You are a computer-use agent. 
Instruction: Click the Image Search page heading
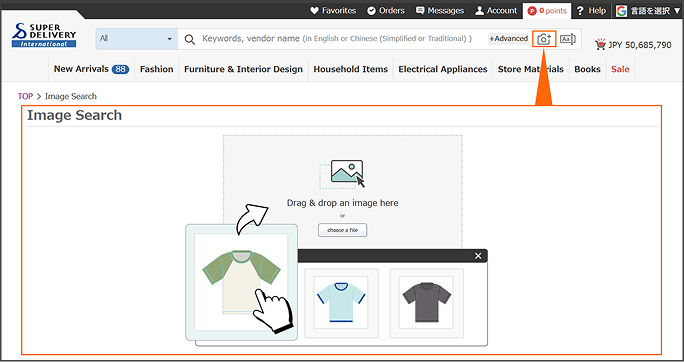coord(75,115)
